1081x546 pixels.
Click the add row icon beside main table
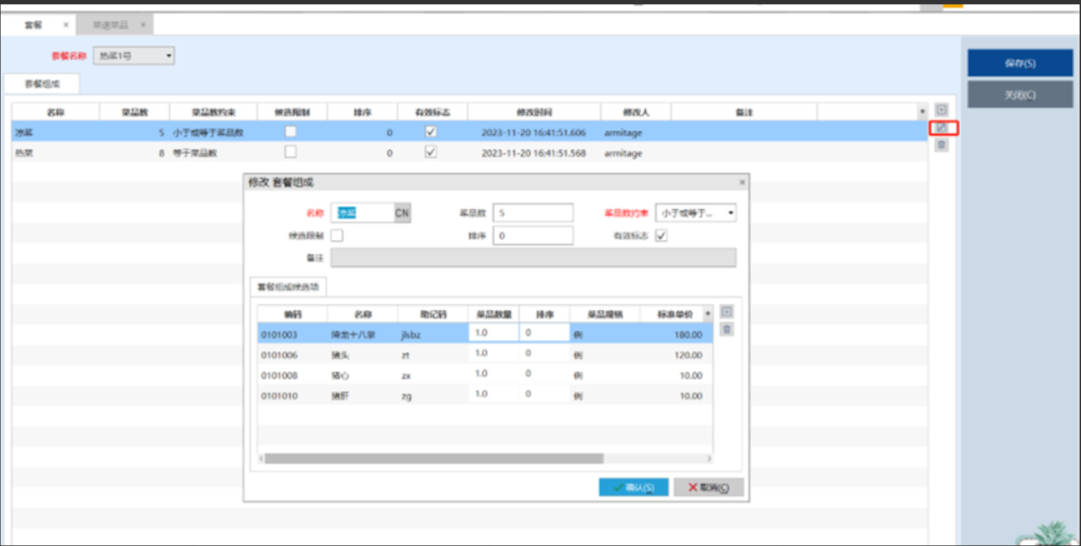941,110
